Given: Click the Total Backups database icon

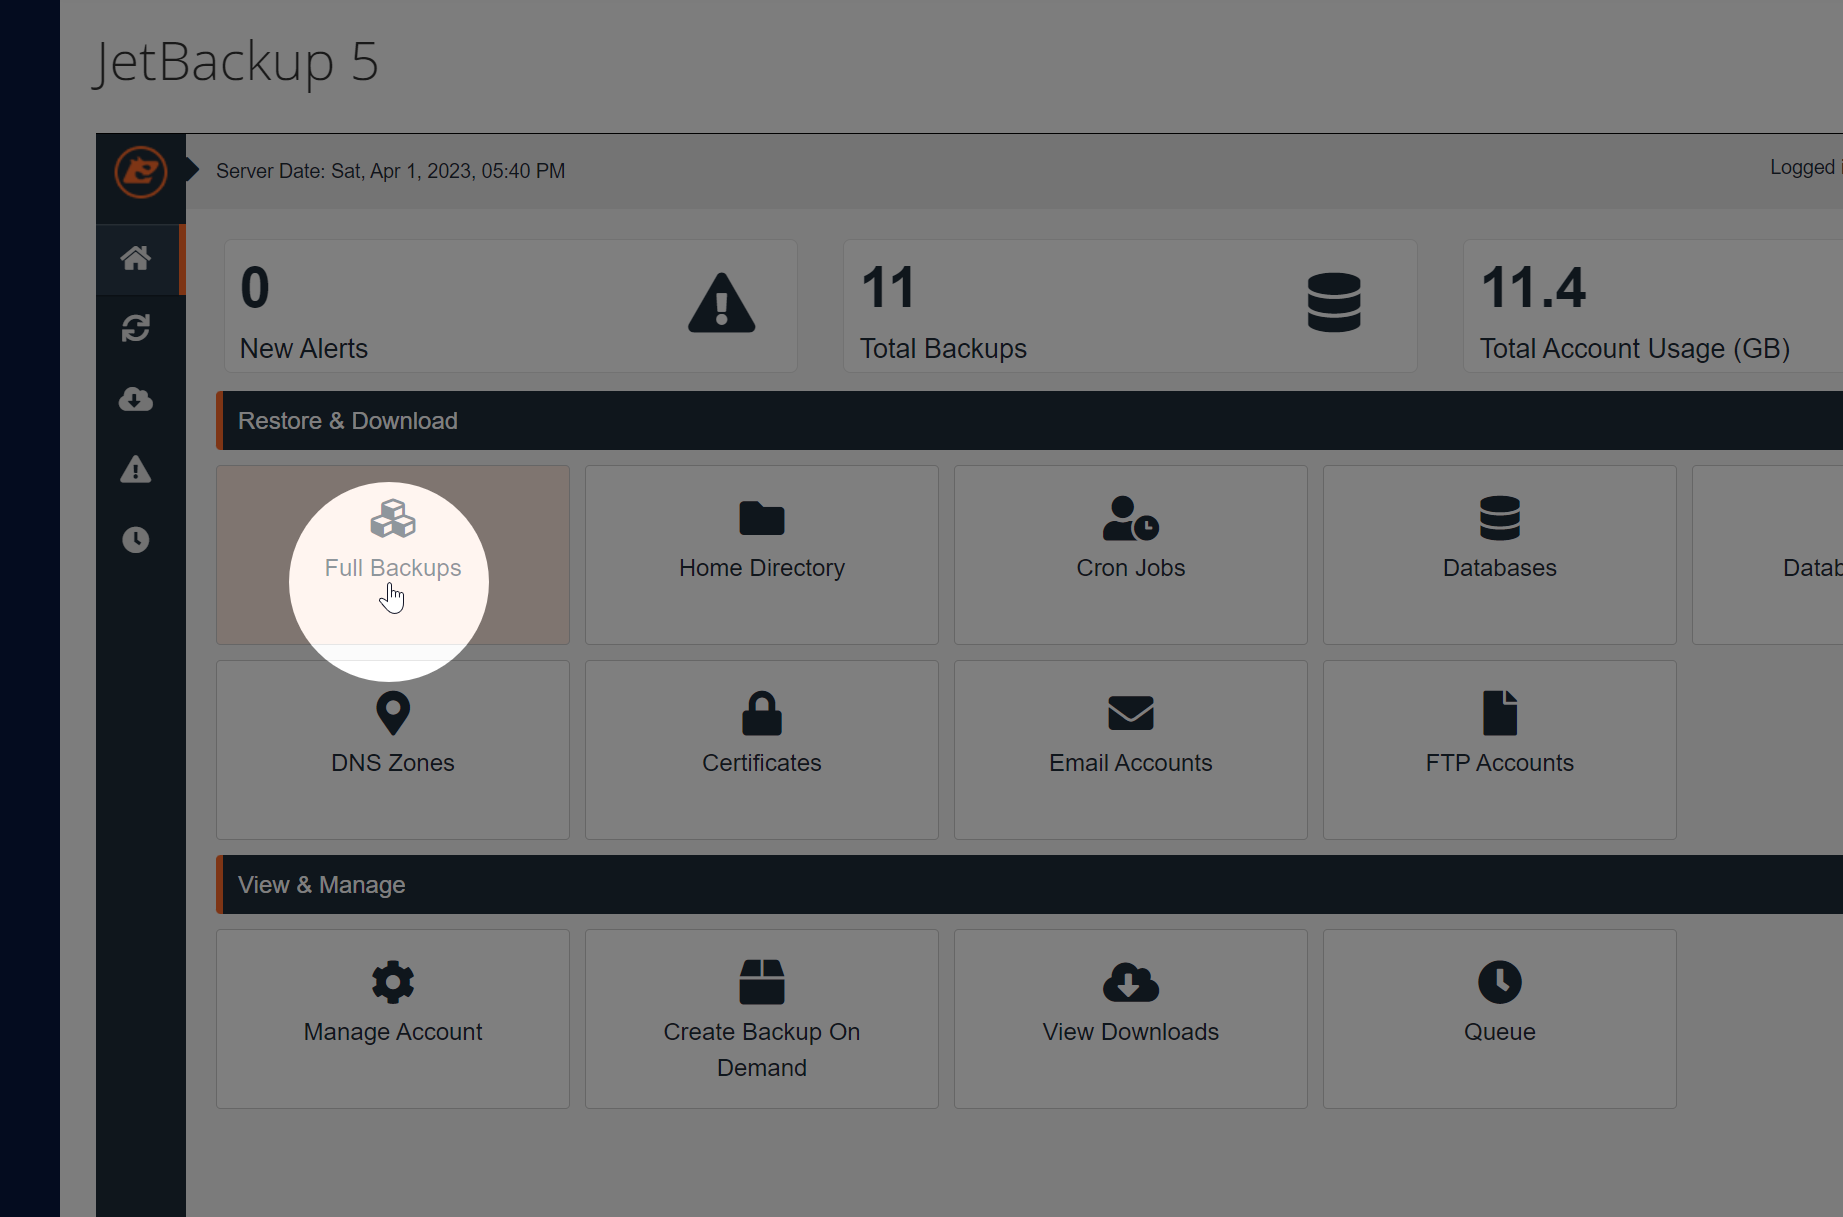Looking at the screenshot, I should (1334, 302).
